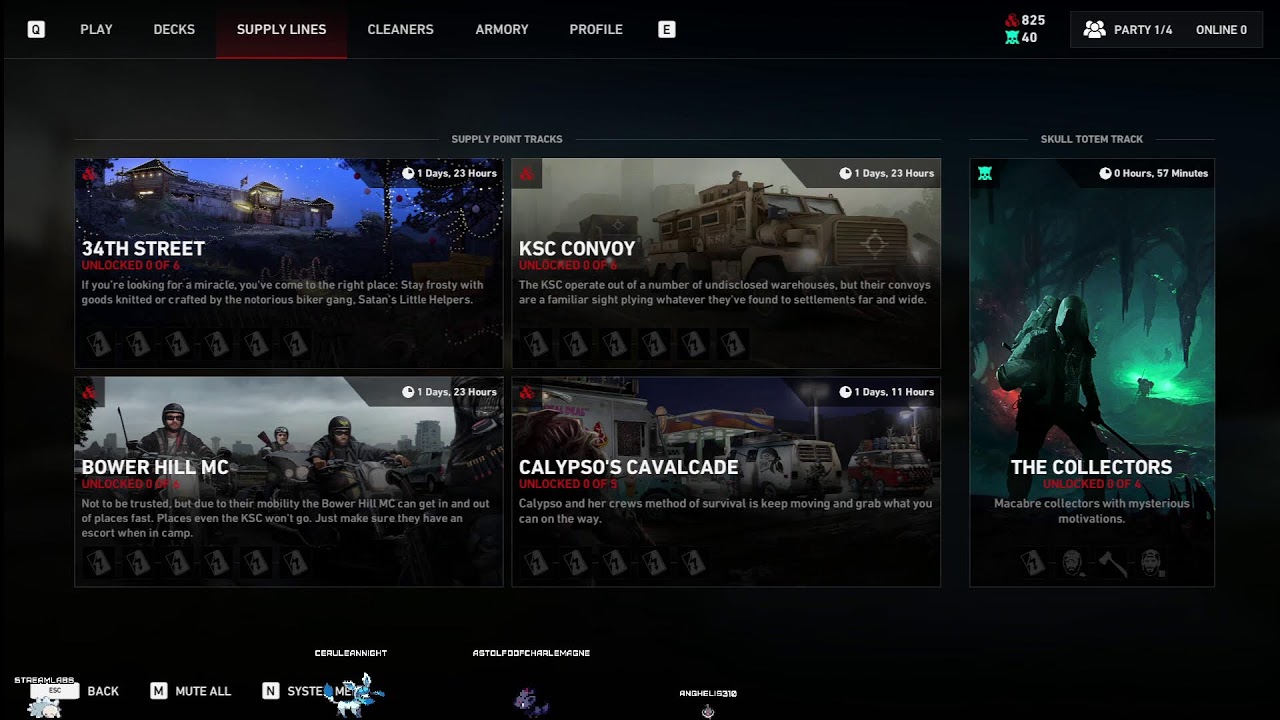Click the clock icon on 34TH STREET timer
This screenshot has height=720, width=1280.
click(408, 173)
